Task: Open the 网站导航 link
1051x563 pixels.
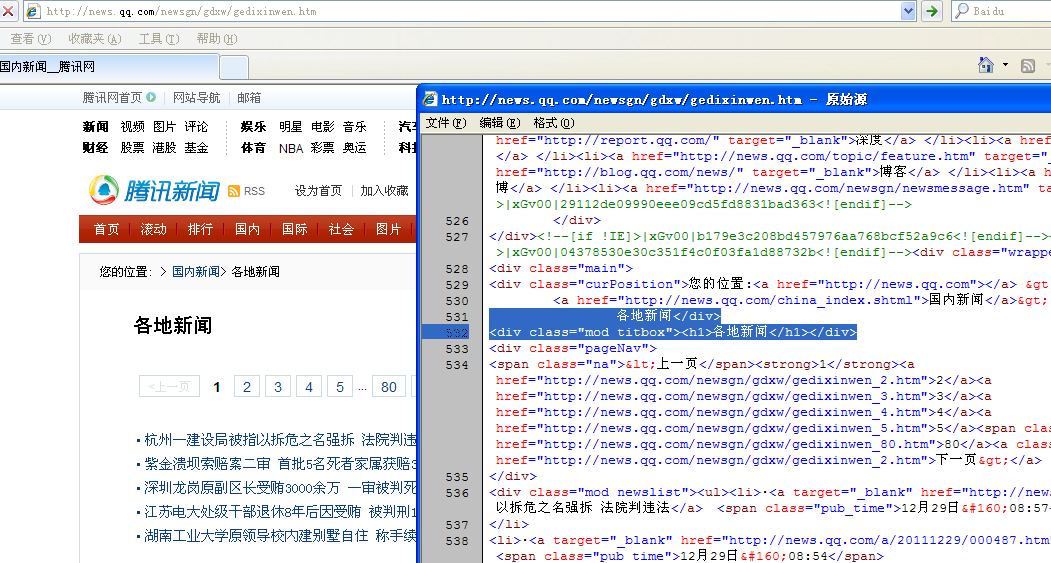Action: (196, 98)
